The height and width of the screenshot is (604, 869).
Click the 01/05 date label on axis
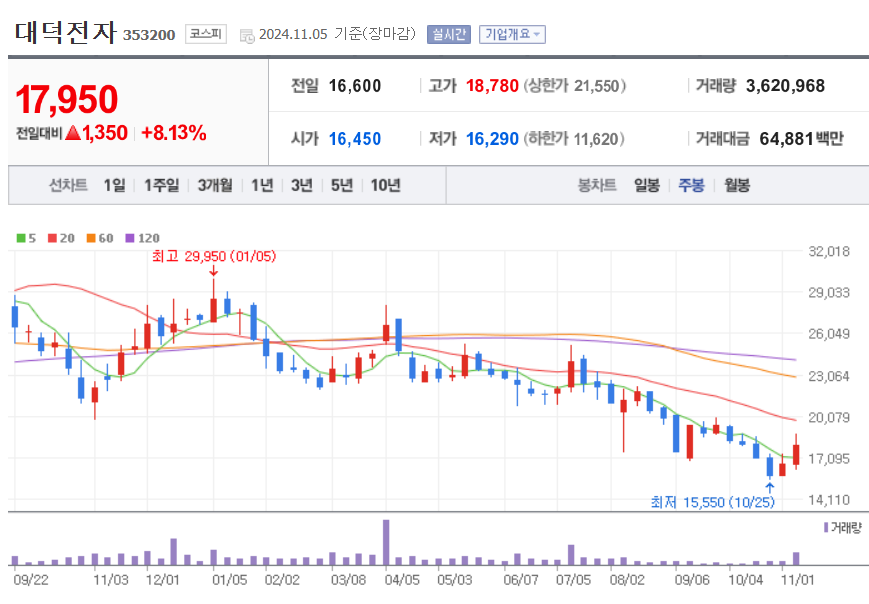(229, 580)
